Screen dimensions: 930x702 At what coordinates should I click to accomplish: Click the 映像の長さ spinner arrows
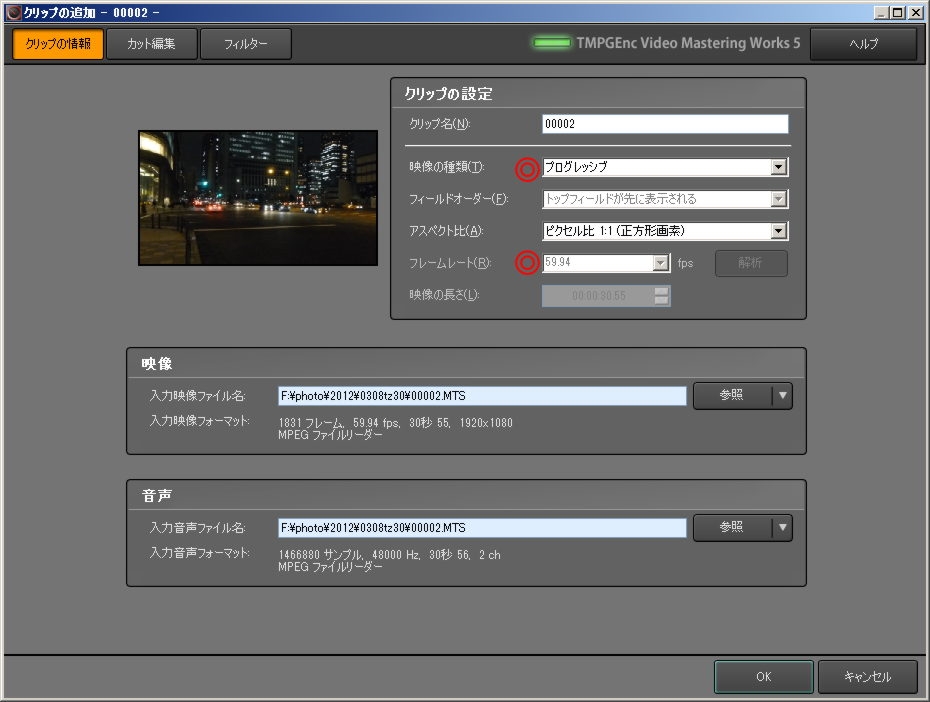click(x=661, y=295)
